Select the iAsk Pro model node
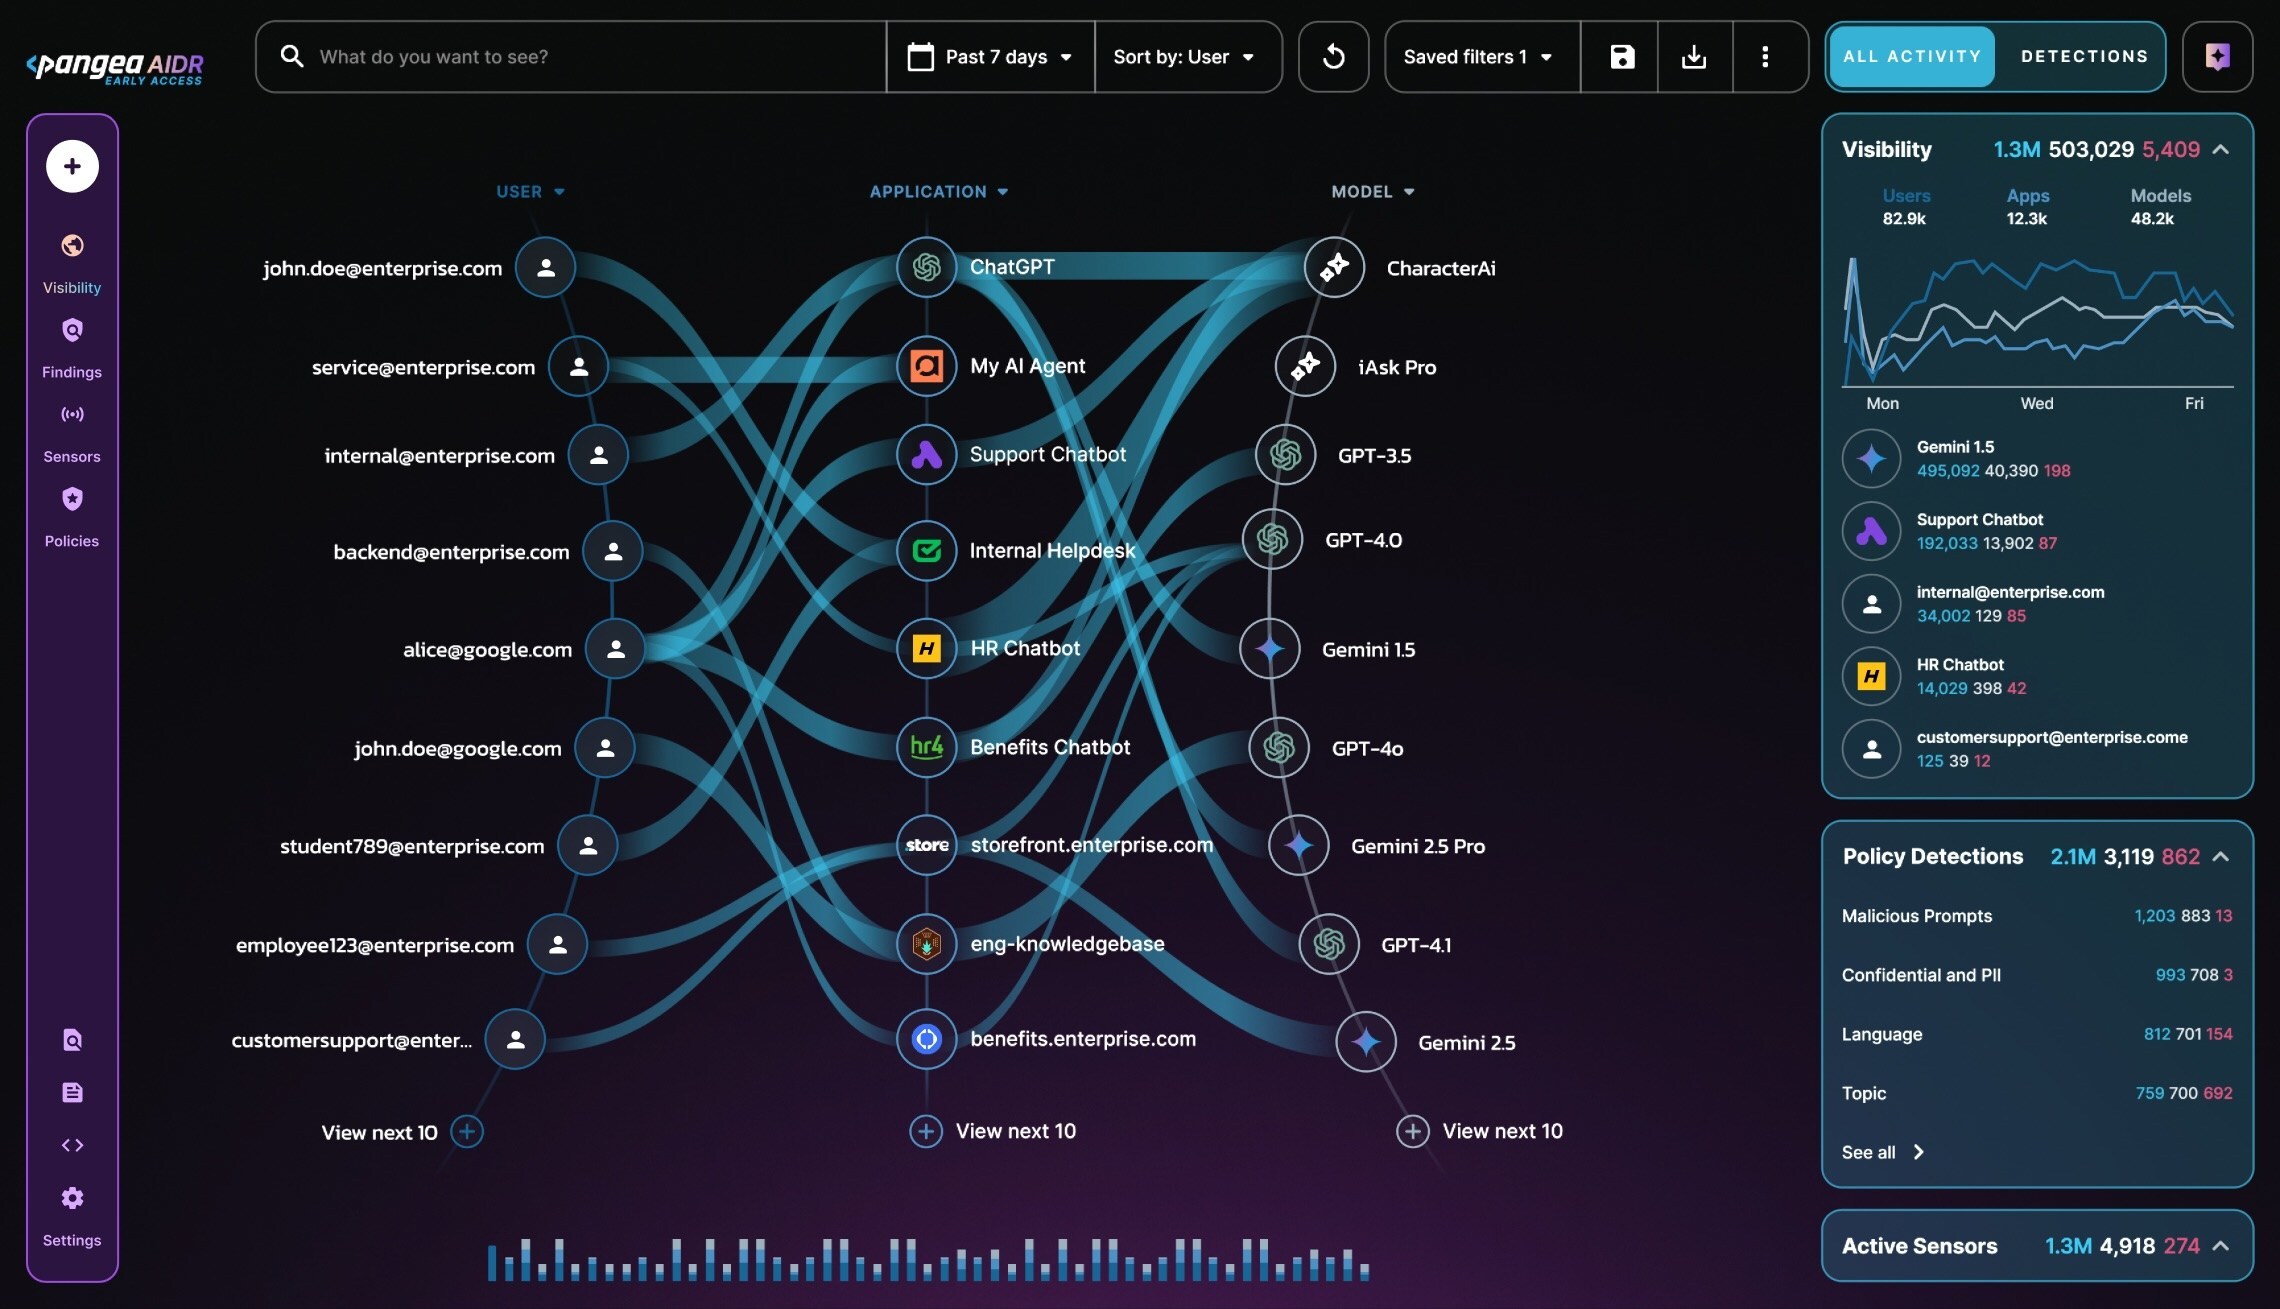The width and height of the screenshot is (2280, 1309). 1305,366
